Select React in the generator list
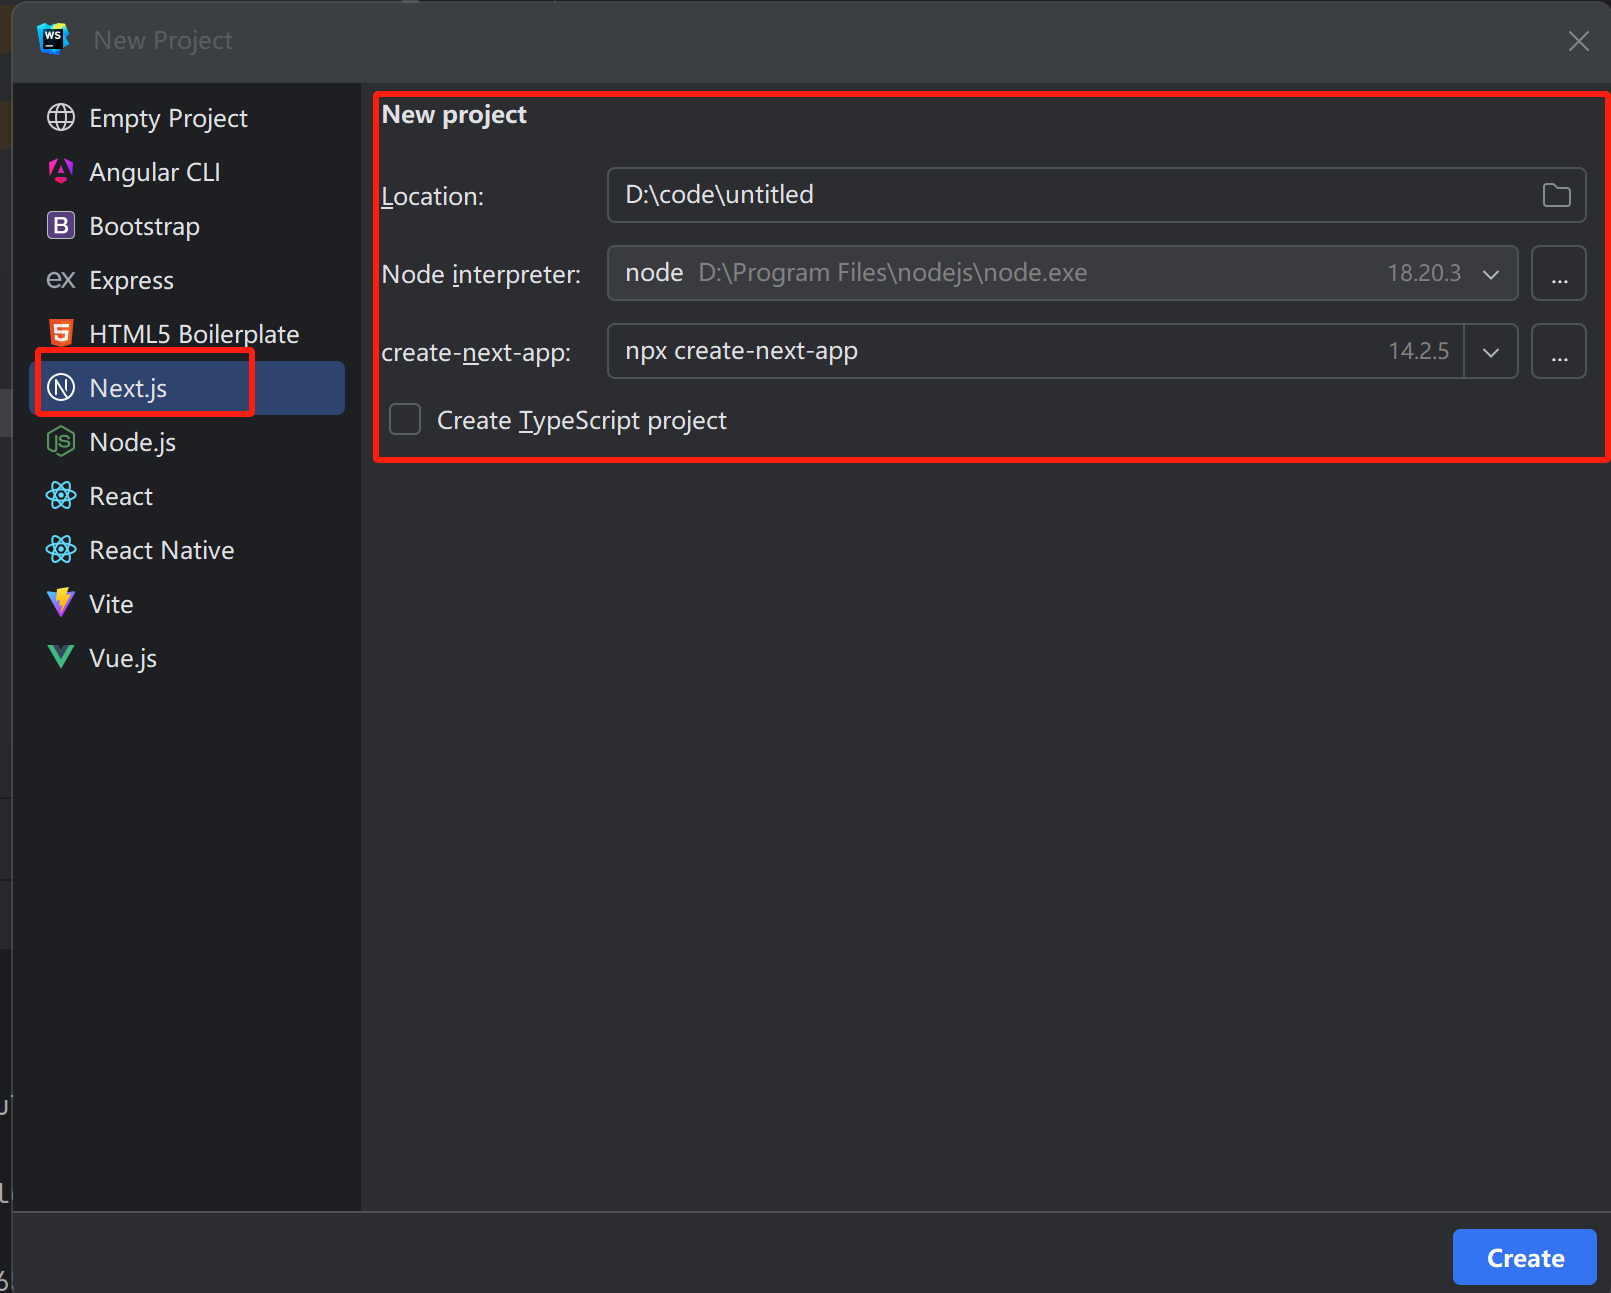The width and height of the screenshot is (1611, 1293). tap(187, 496)
